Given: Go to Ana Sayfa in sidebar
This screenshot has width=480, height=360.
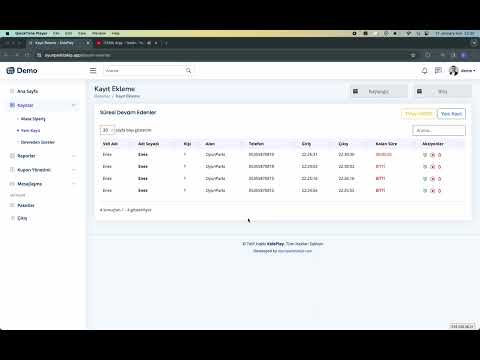Looking at the screenshot, I should (27, 91).
